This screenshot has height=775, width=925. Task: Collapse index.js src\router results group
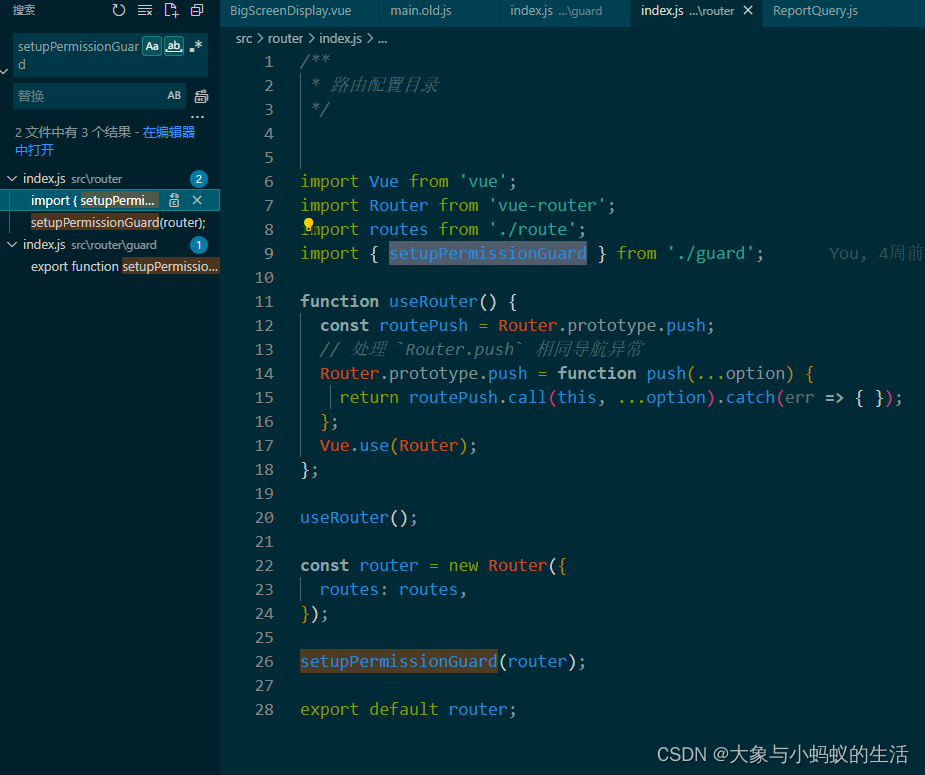[x=11, y=178]
